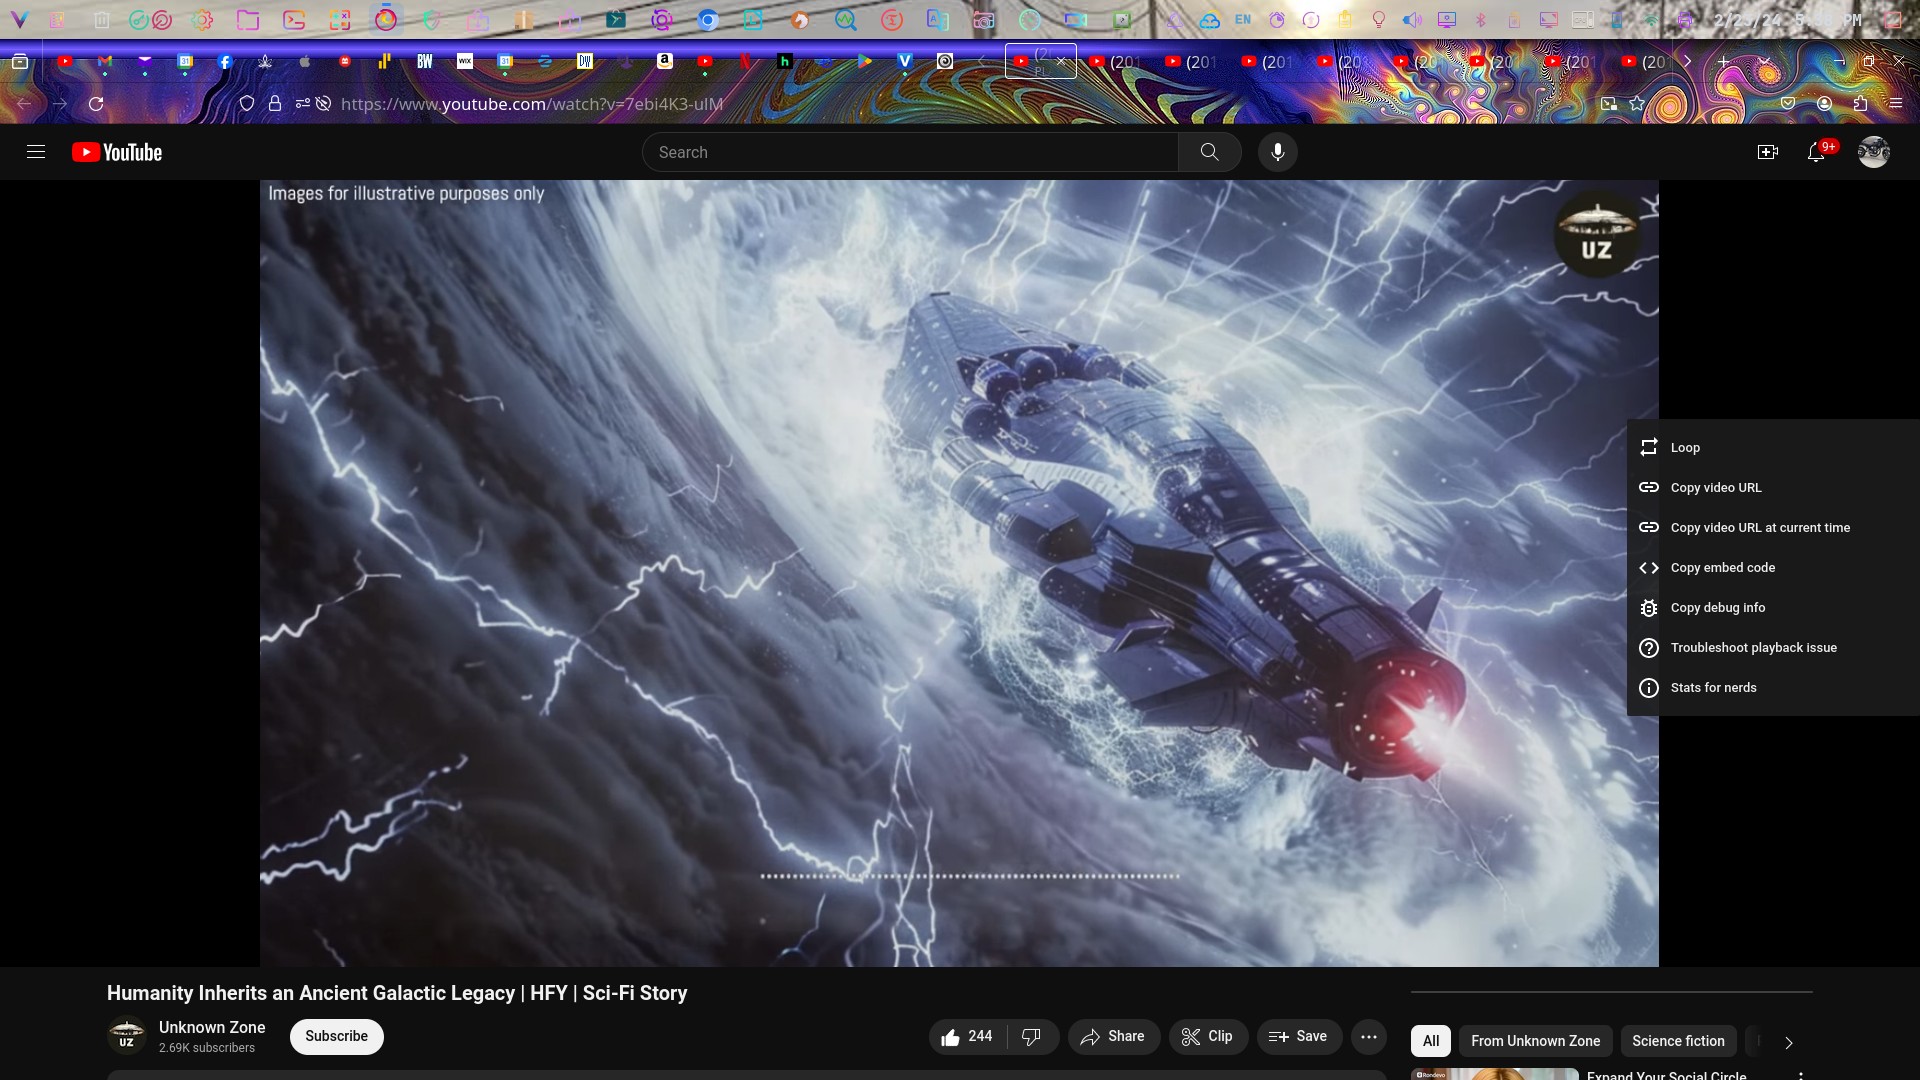Open the Create video icon

(1767, 152)
